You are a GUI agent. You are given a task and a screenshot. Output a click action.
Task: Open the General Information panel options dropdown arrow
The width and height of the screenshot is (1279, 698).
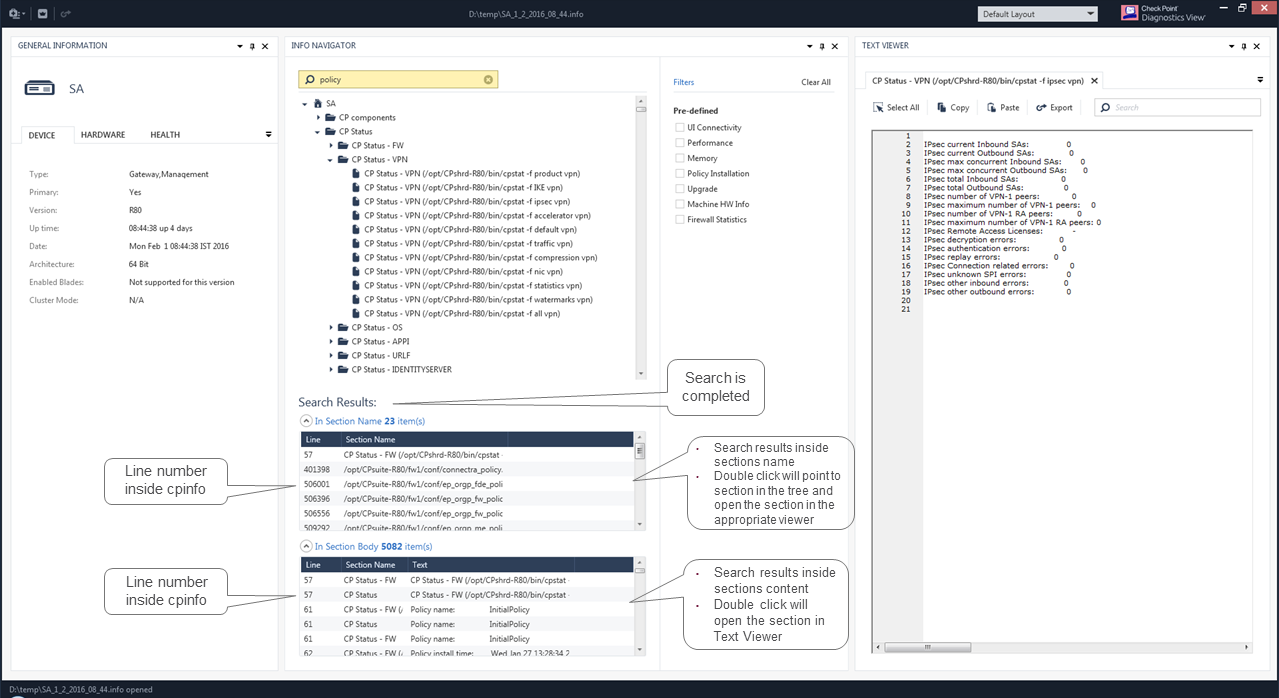coord(240,46)
